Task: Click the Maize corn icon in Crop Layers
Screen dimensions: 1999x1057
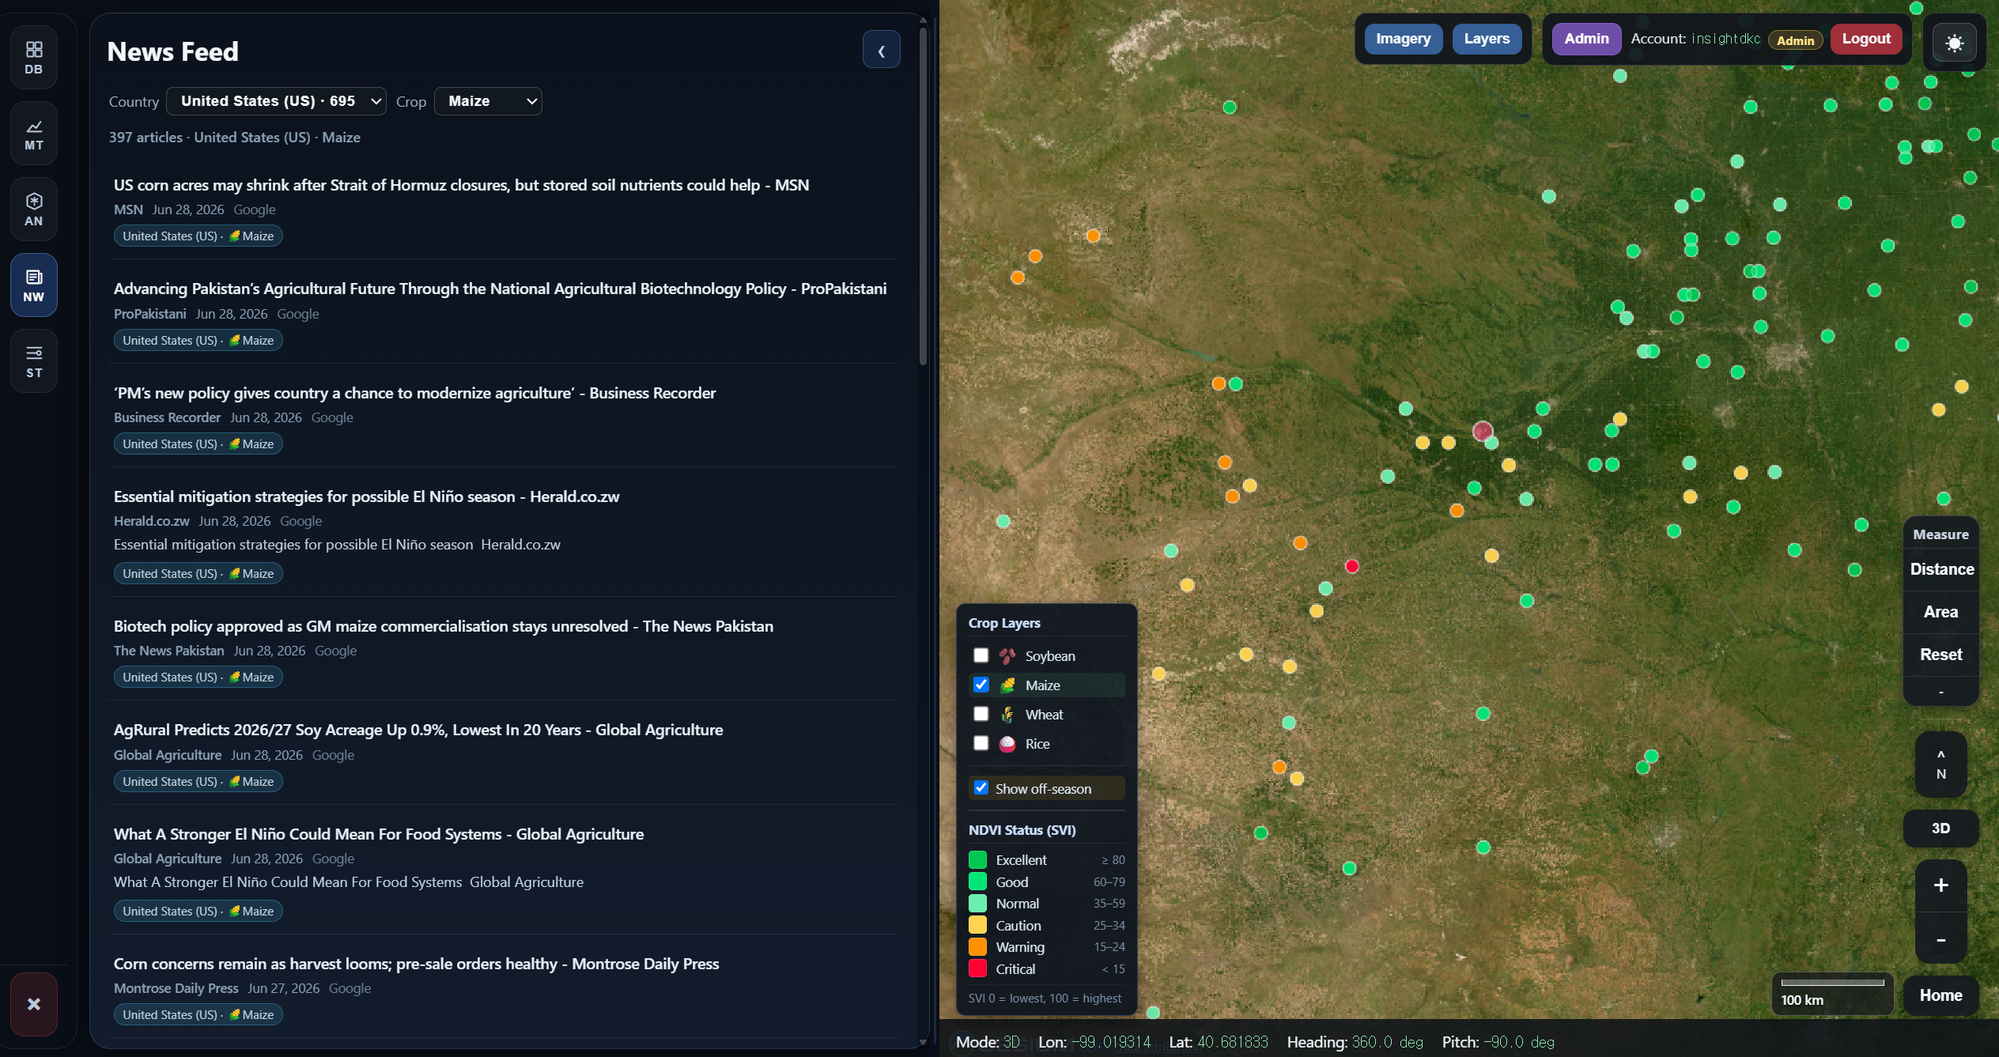Action: (x=1007, y=685)
